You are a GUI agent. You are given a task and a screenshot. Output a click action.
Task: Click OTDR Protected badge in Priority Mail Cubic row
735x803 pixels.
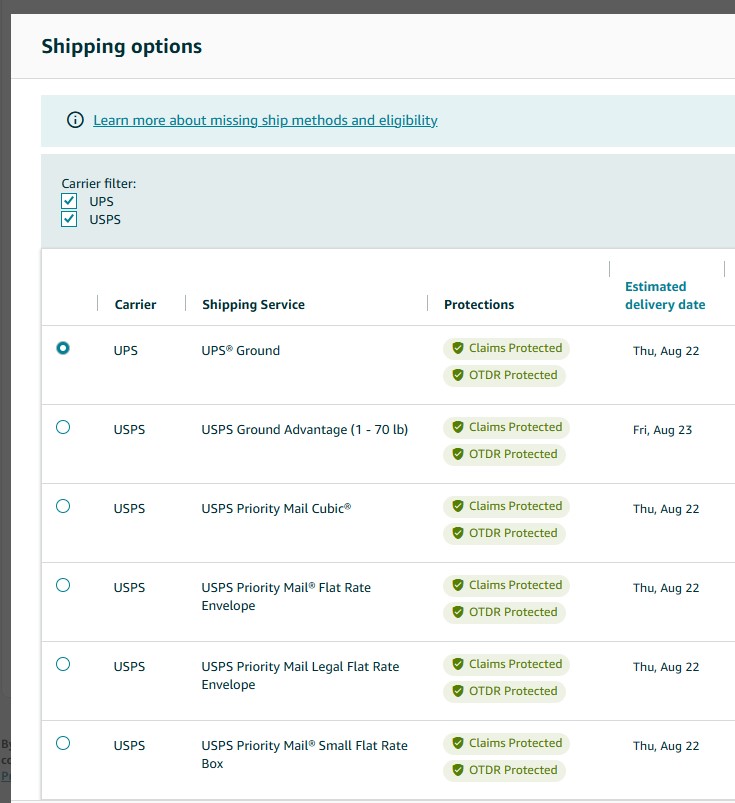505,533
